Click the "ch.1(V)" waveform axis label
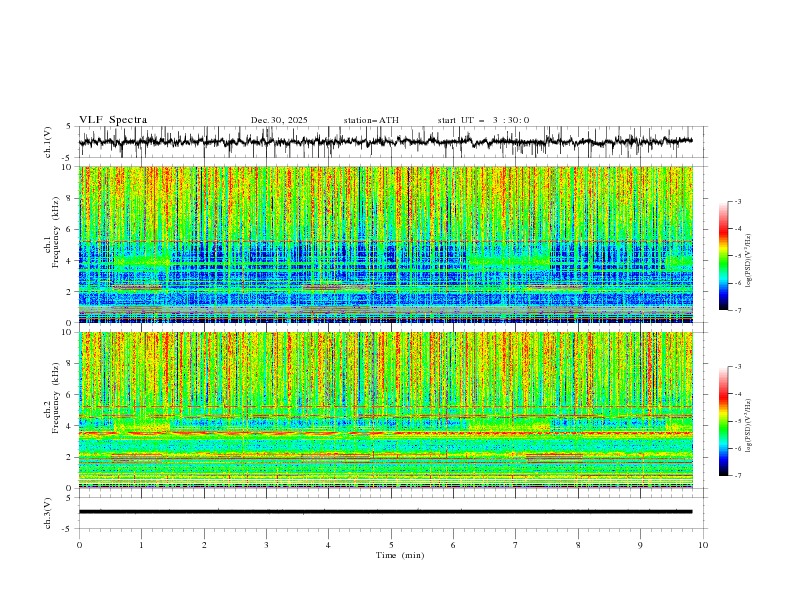Viewport: 792px width, 612px height. tap(48, 142)
